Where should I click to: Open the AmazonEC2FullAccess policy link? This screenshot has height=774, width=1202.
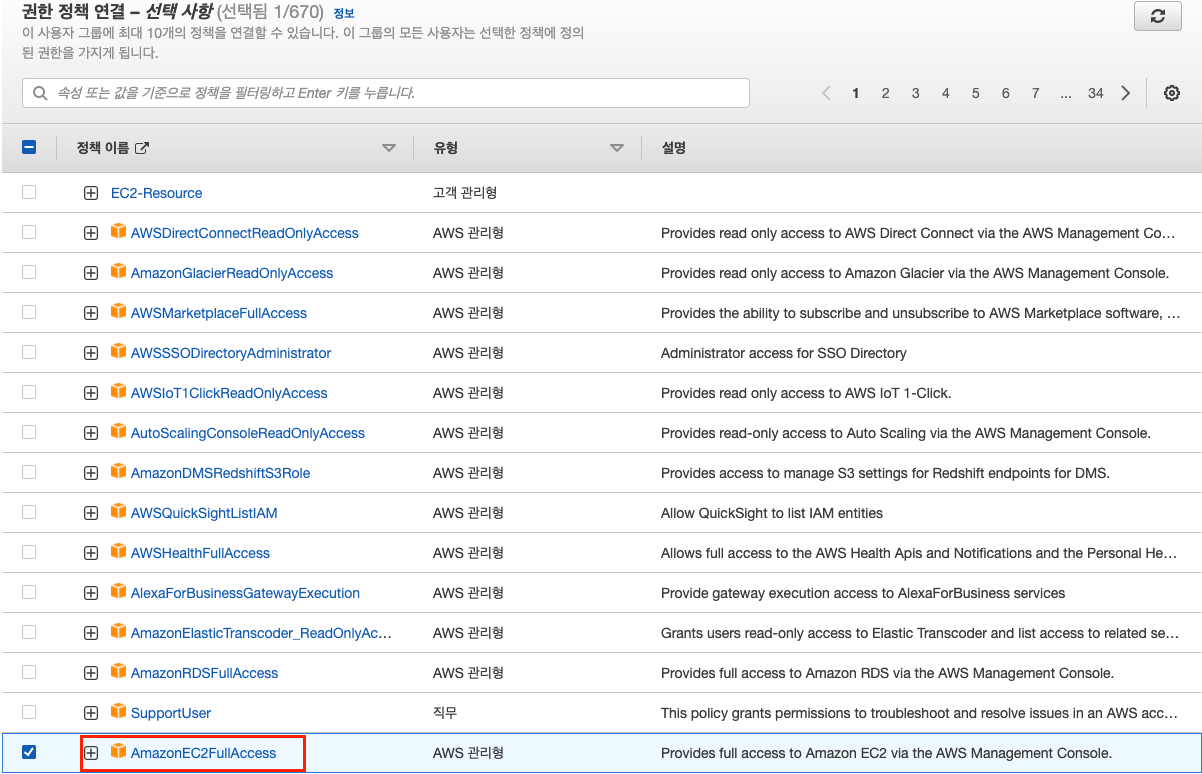[x=203, y=753]
